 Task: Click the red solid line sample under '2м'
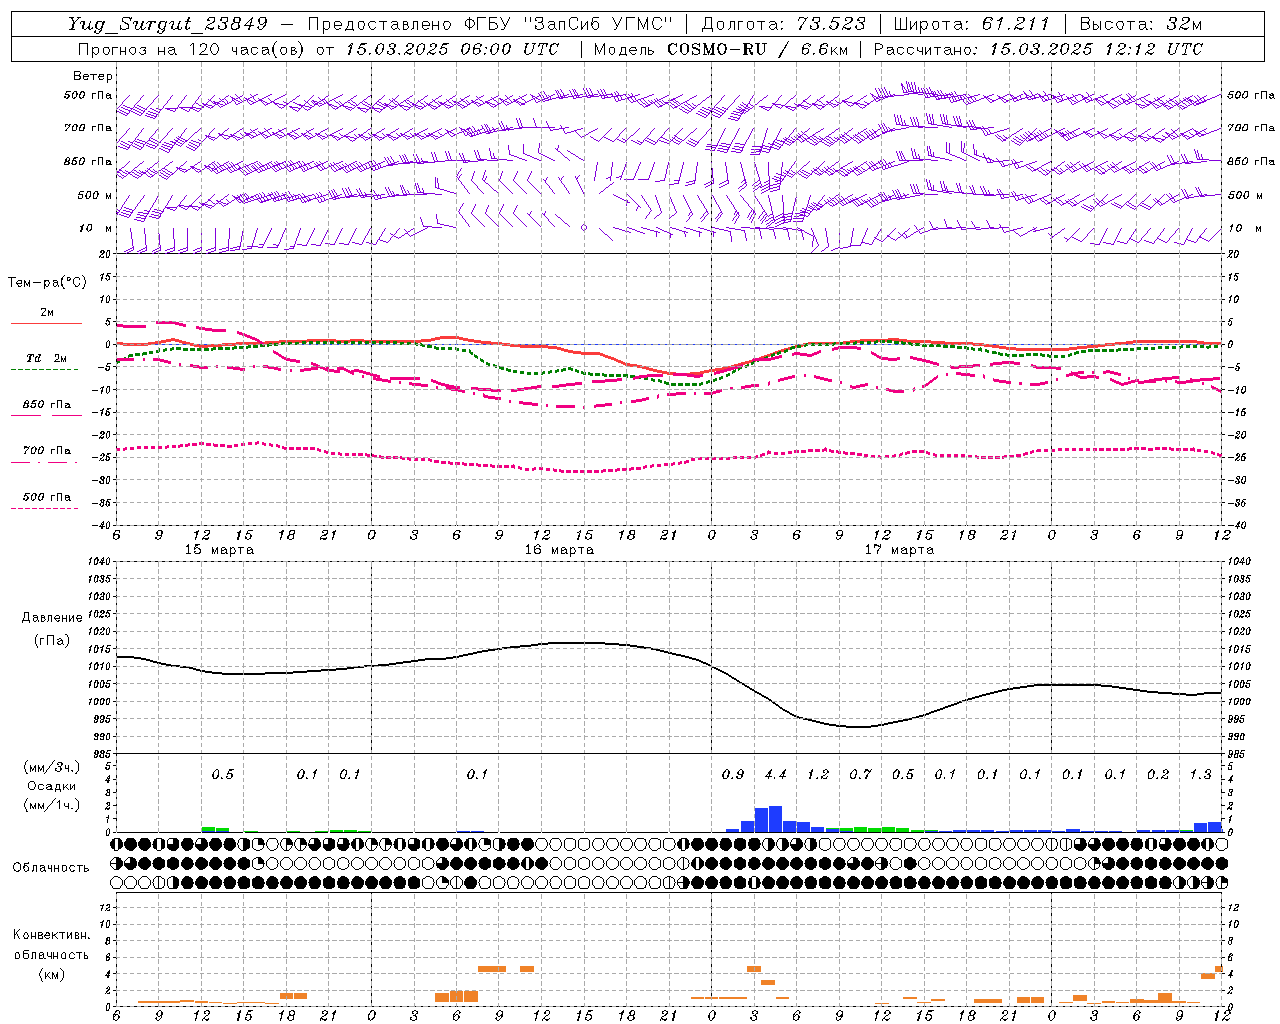47,324
